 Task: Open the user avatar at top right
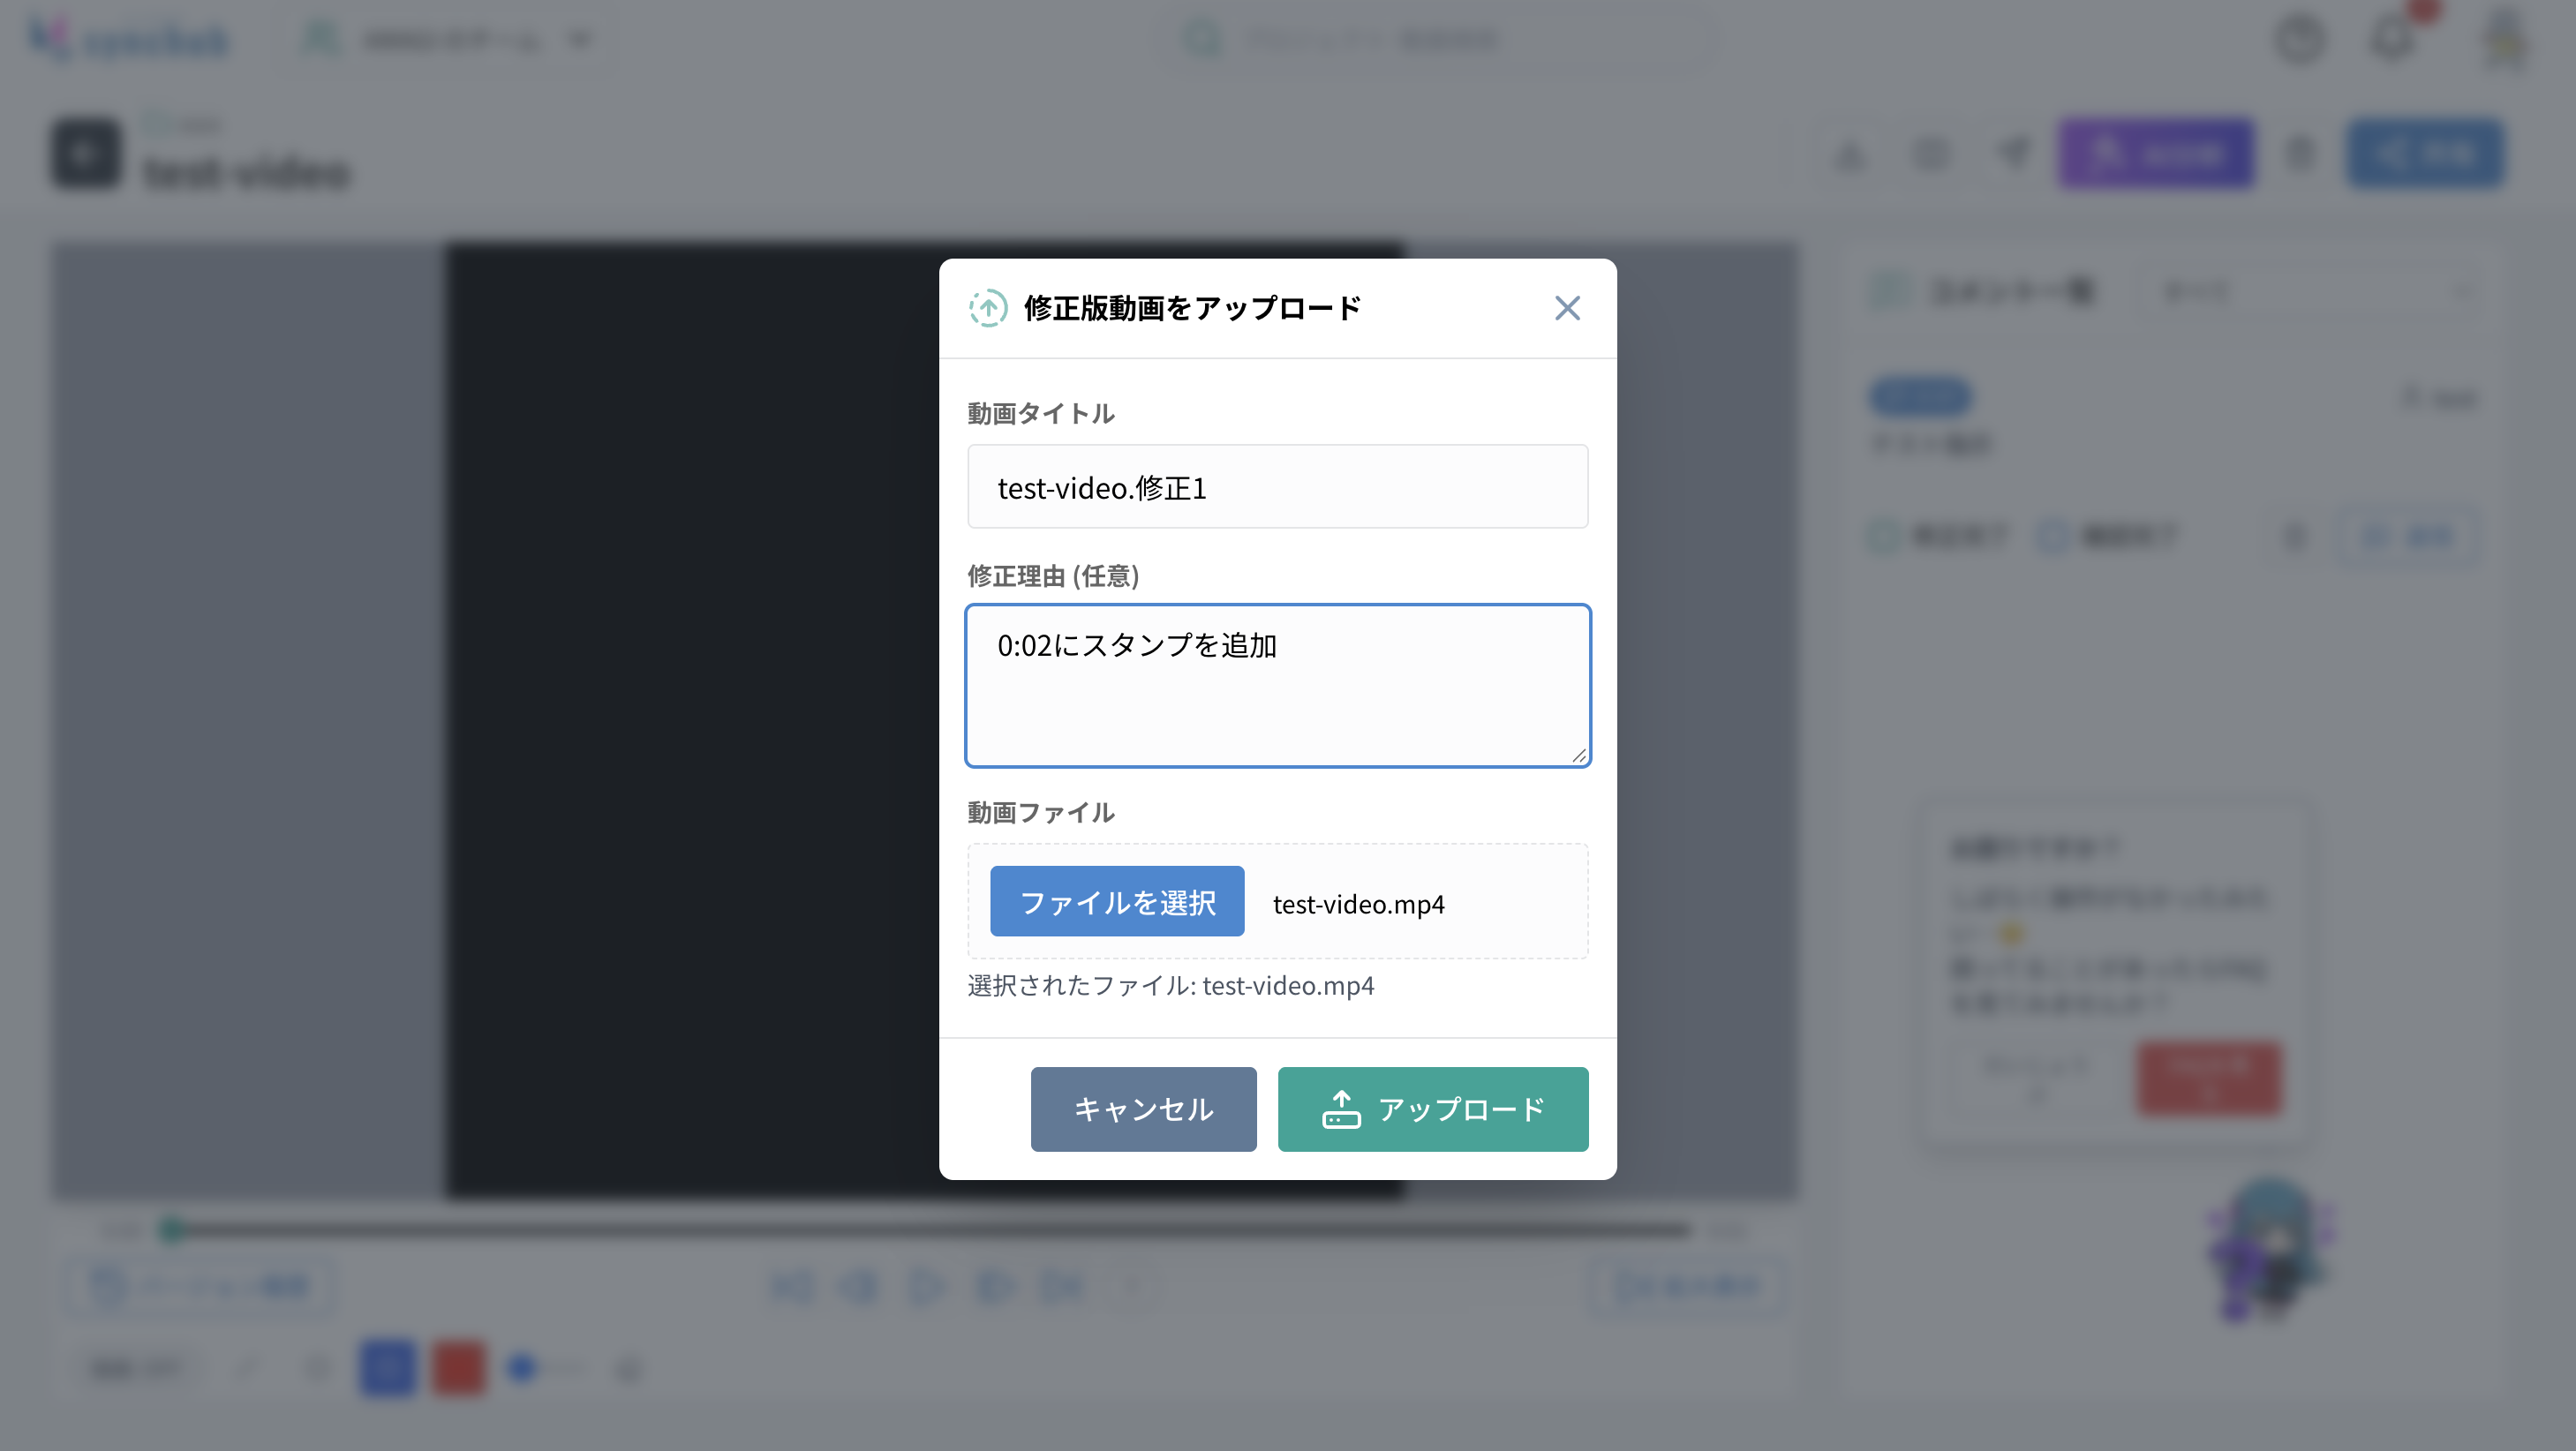pyautogui.click(x=2504, y=40)
